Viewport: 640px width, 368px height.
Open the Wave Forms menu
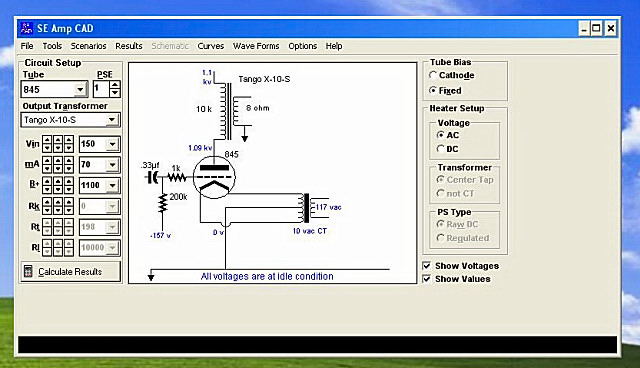coord(256,46)
